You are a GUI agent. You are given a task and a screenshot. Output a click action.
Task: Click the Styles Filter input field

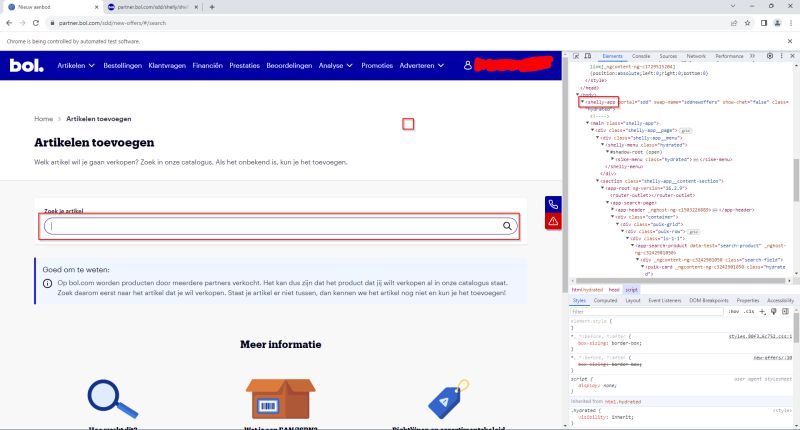647,311
